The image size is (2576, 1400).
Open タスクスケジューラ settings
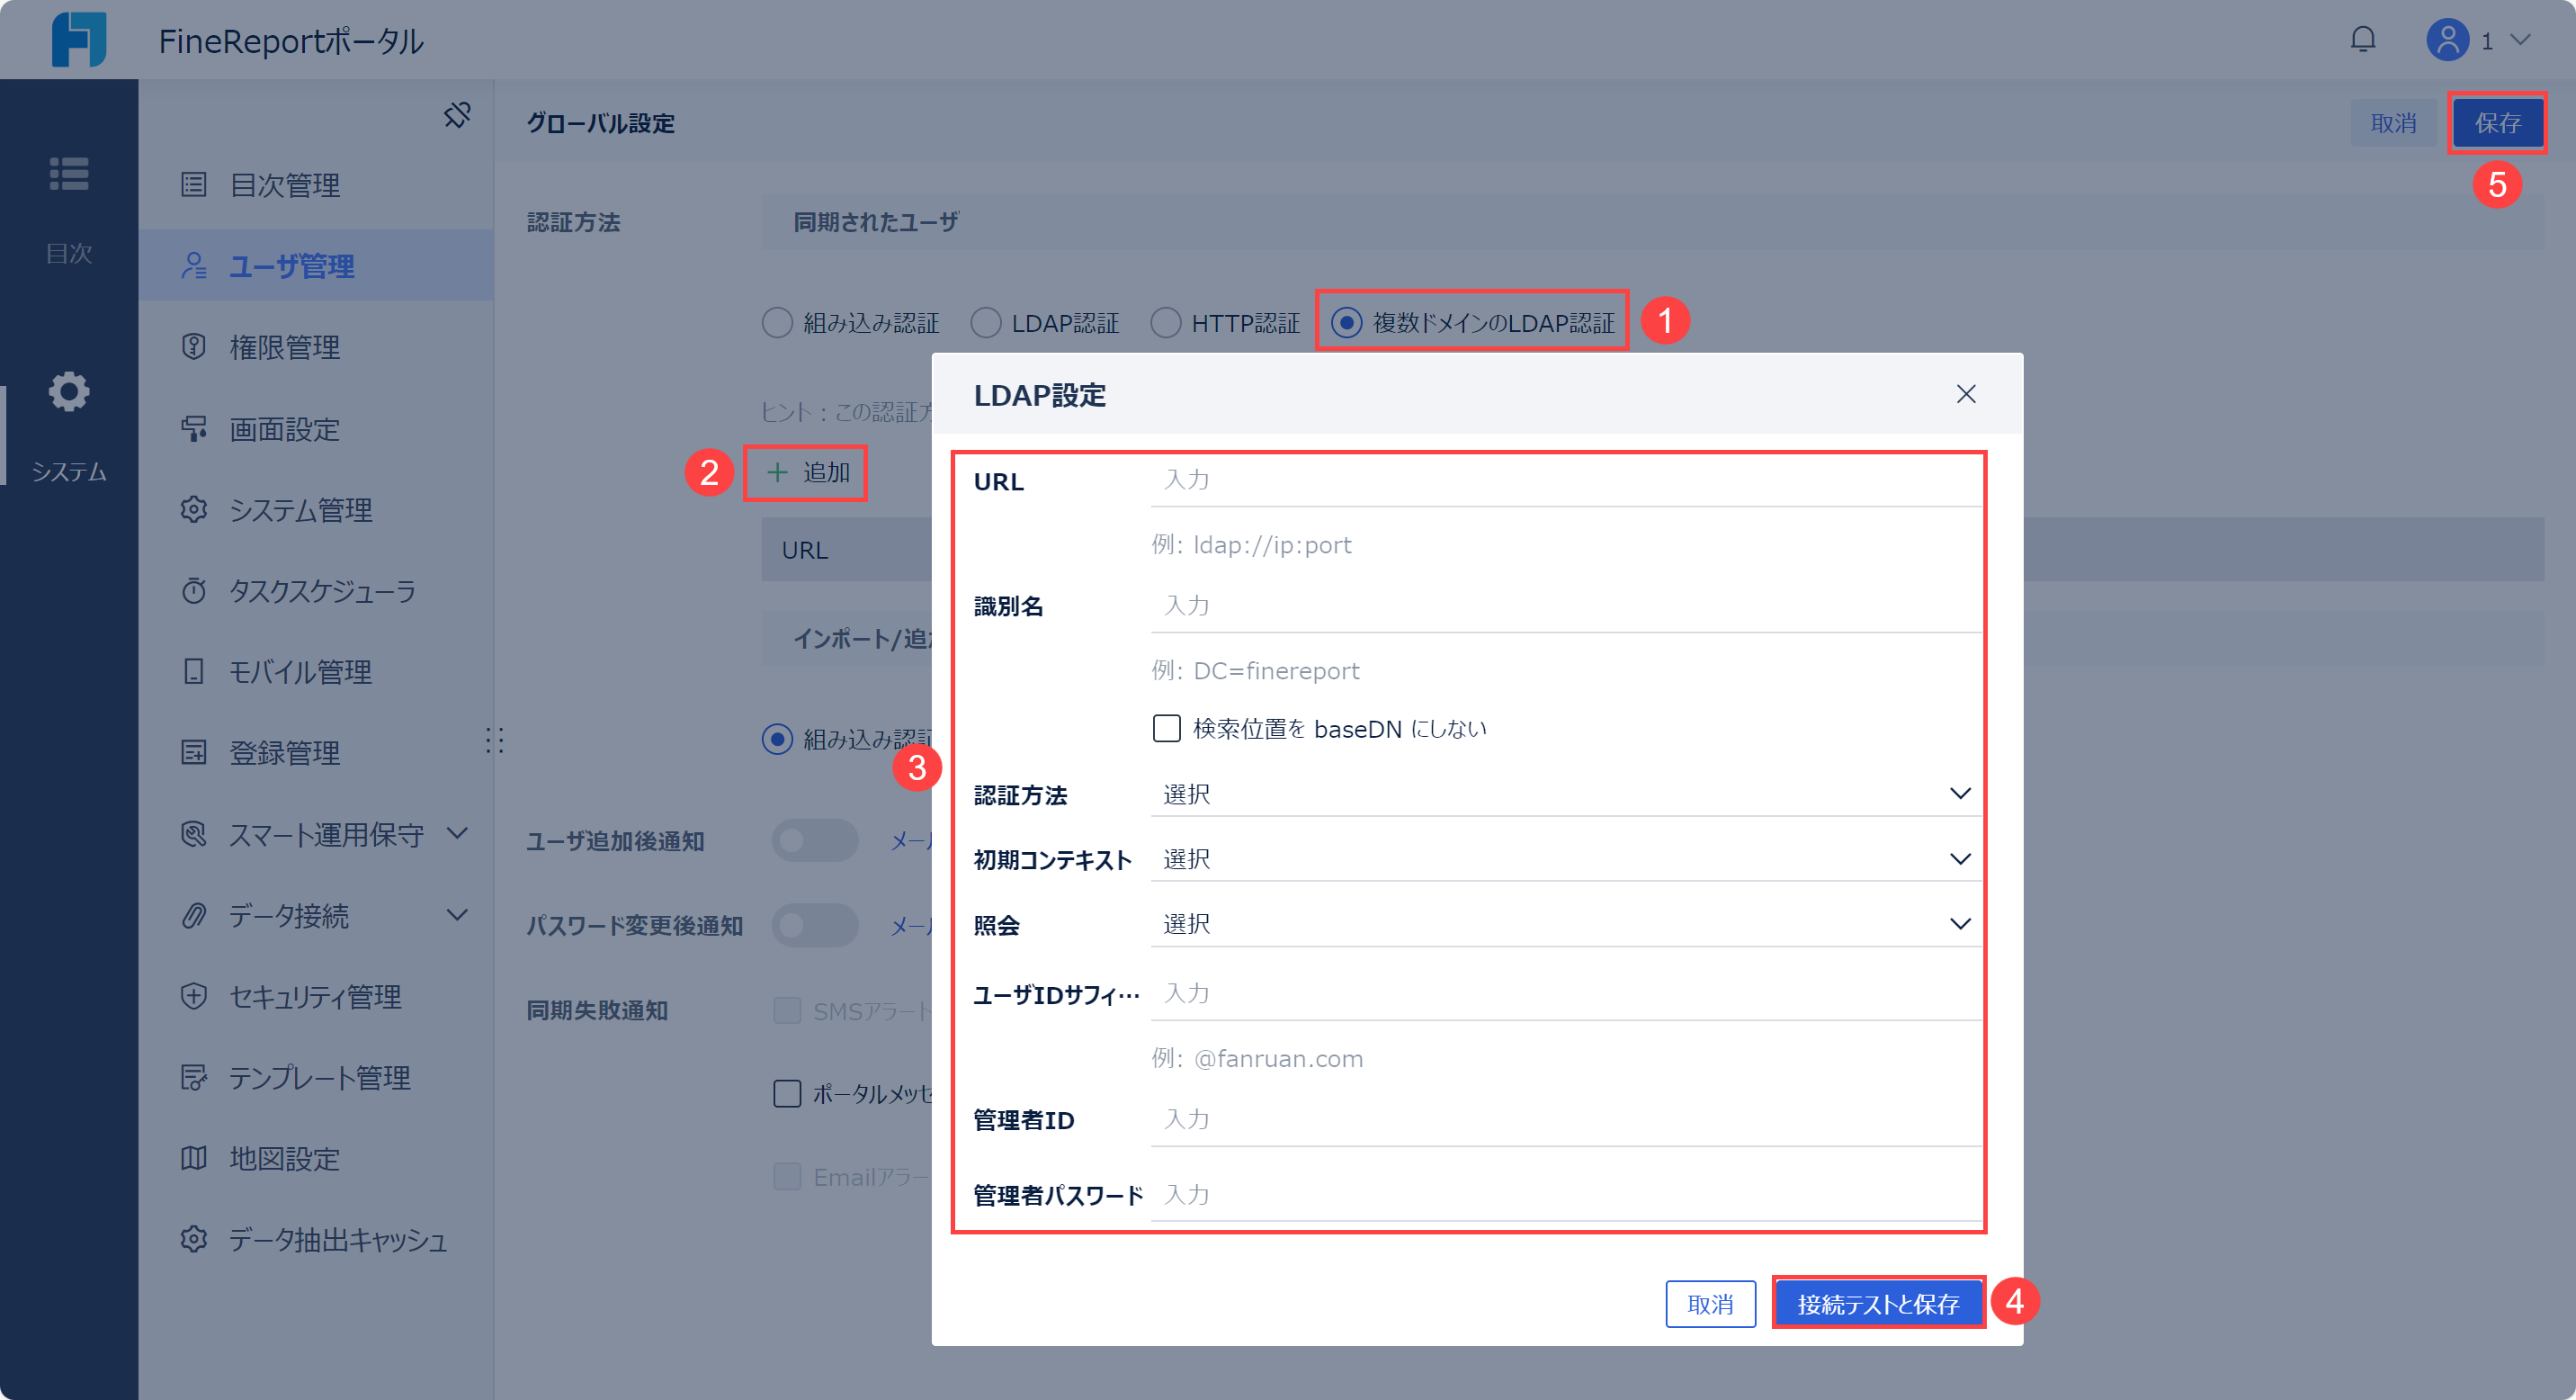click(x=322, y=591)
